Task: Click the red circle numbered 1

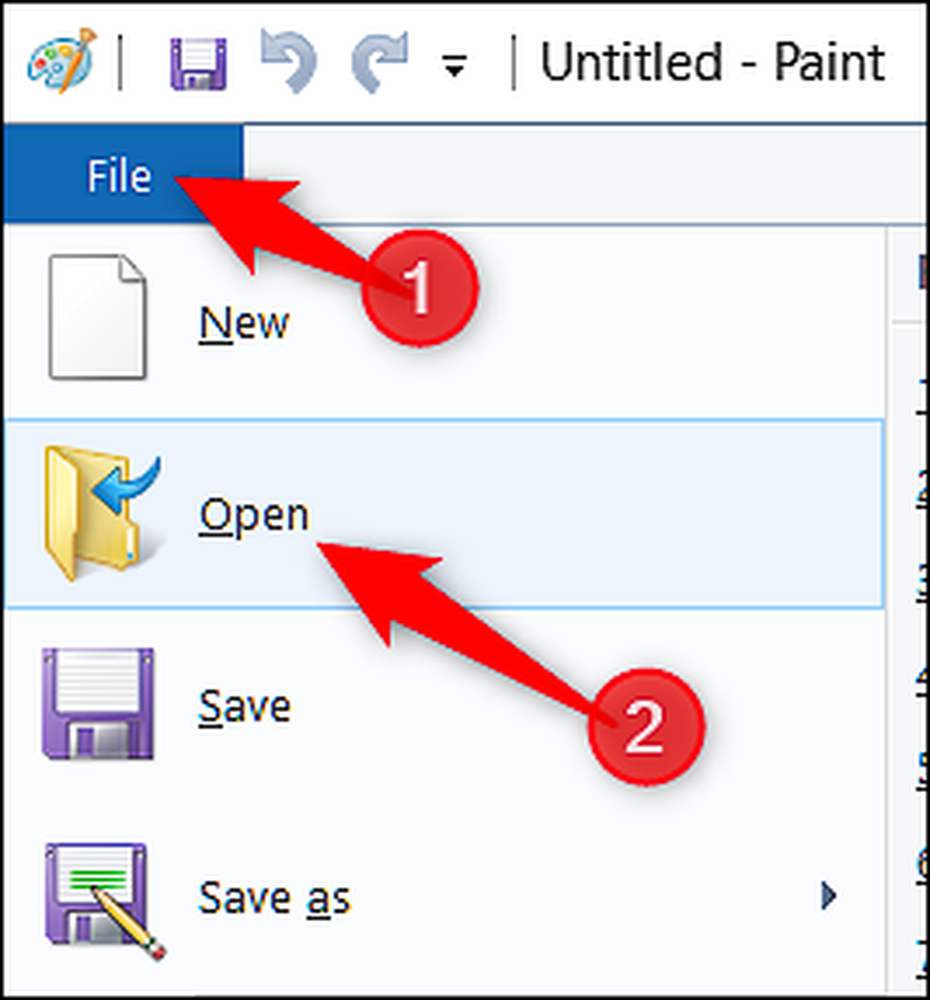Action: [x=420, y=288]
